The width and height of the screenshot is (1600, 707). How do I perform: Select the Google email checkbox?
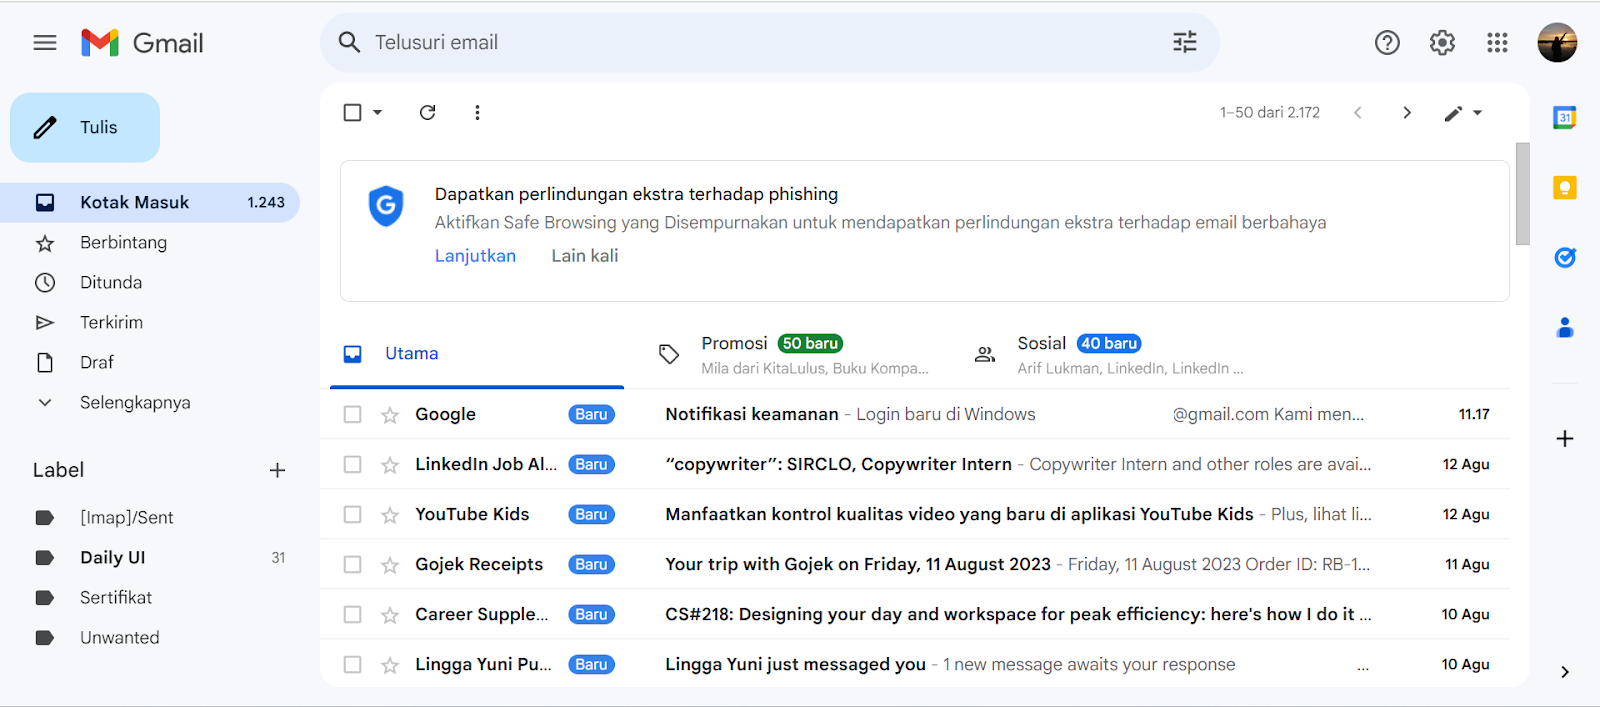[352, 414]
